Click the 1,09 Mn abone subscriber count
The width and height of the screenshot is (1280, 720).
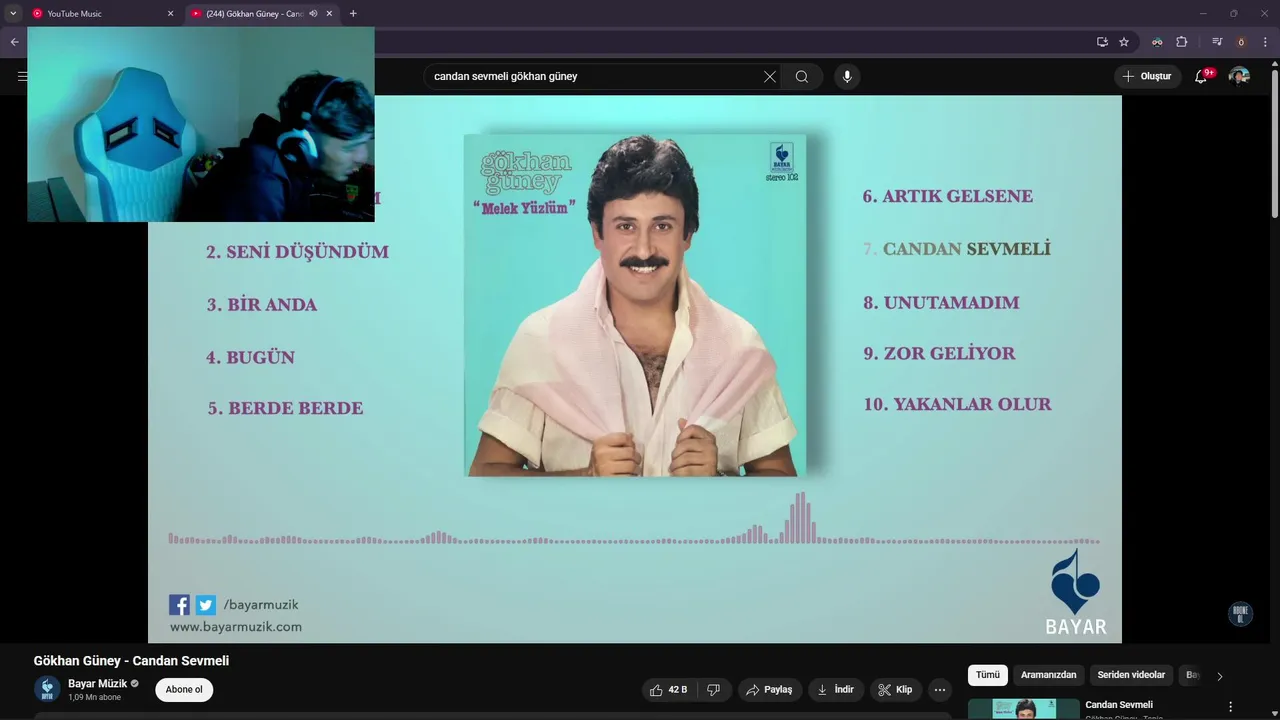(x=94, y=698)
